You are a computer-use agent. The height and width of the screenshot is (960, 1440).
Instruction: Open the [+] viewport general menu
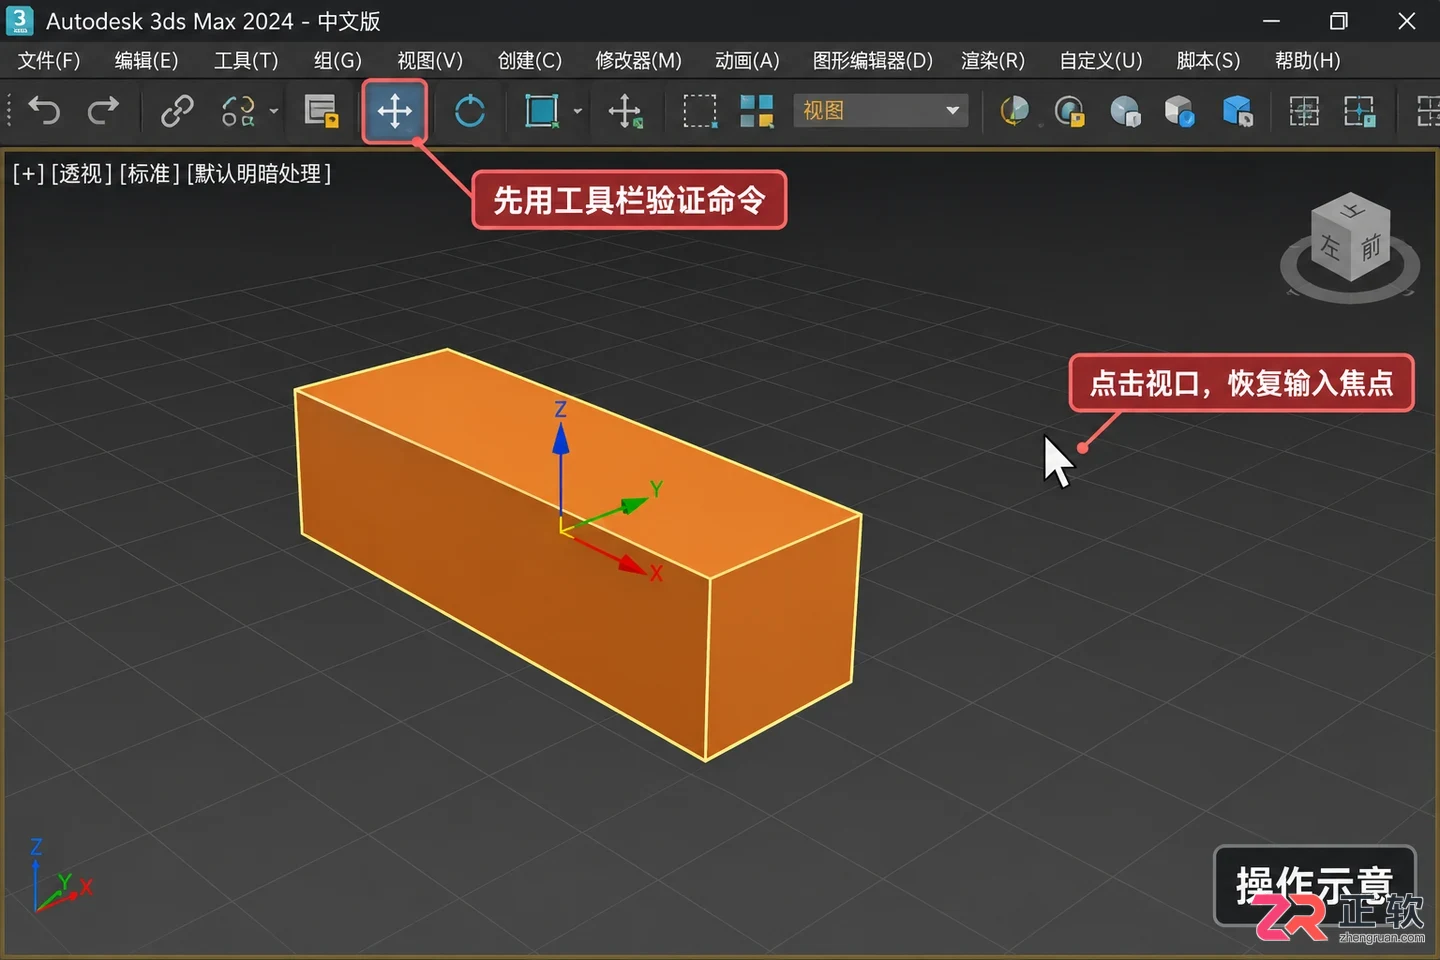pyautogui.click(x=28, y=174)
